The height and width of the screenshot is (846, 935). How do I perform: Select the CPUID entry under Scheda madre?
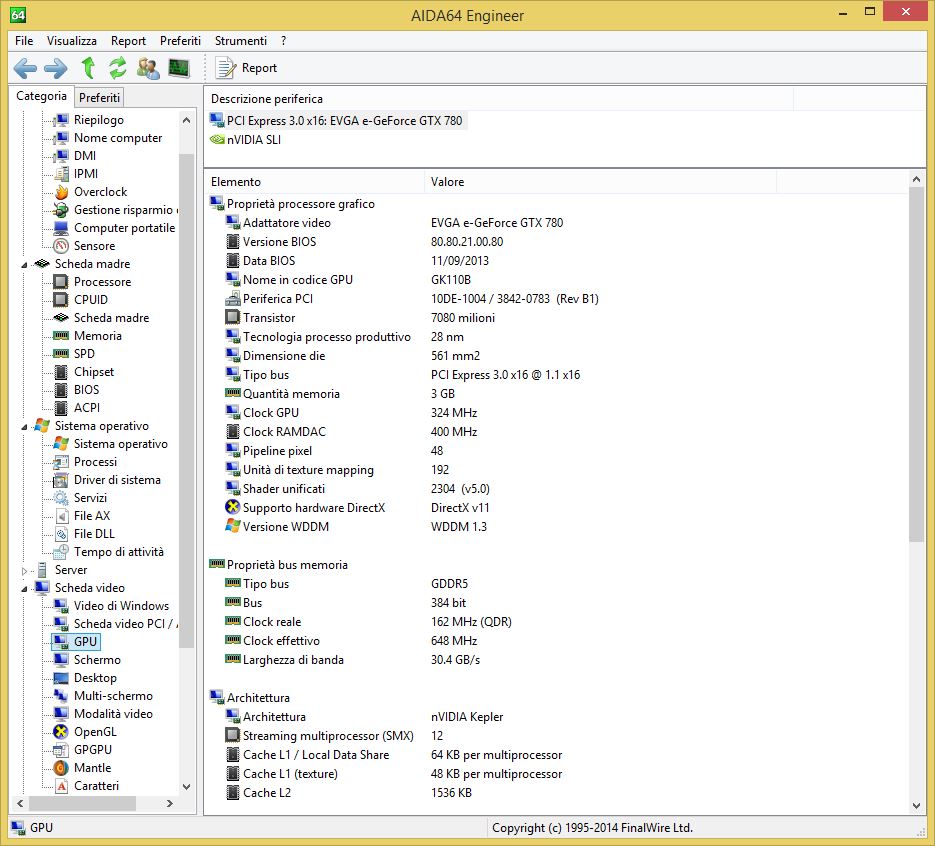(x=90, y=300)
